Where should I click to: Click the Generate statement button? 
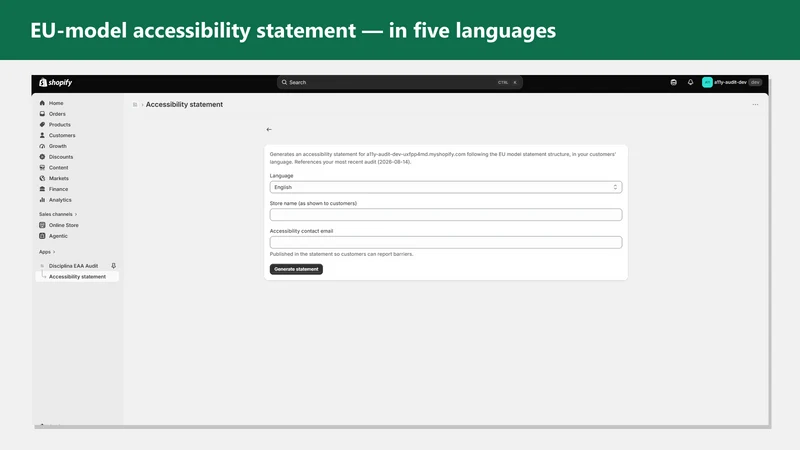coord(296,269)
